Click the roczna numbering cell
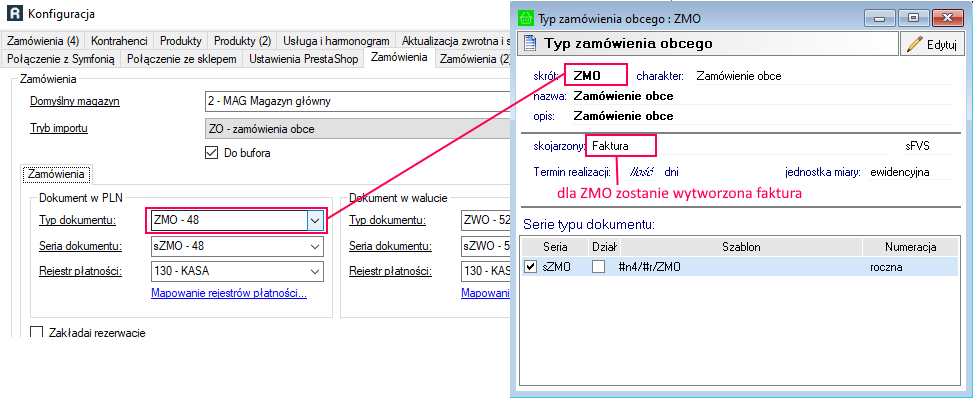This screenshot has width=973, height=398. click(886, 267)
